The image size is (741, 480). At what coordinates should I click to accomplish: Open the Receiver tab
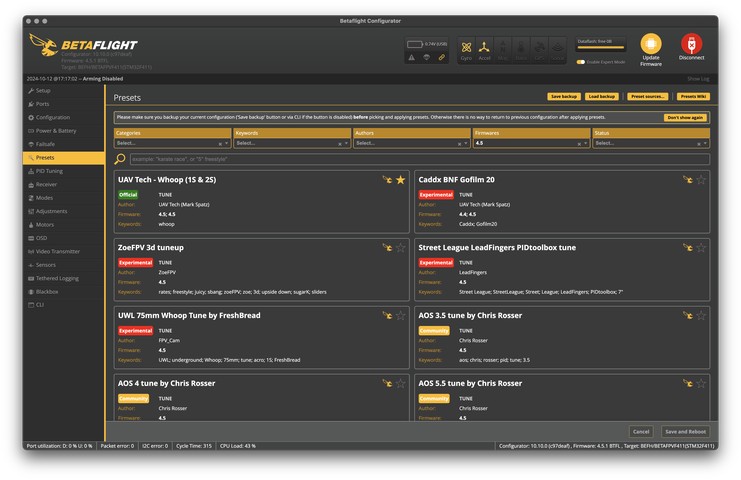pos(63,185)
